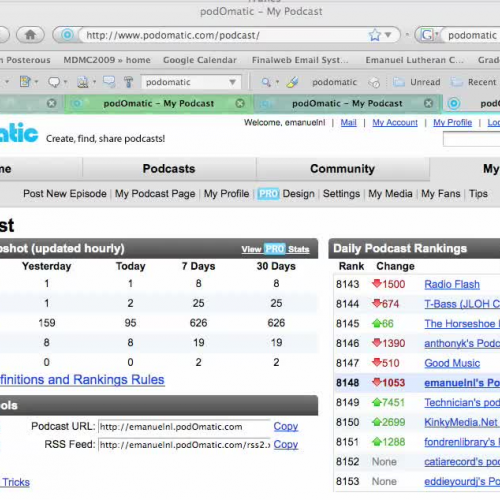Open the Emanuel Lutheran C... bookmark
This screenshot has height=500, width=500.
414,60
